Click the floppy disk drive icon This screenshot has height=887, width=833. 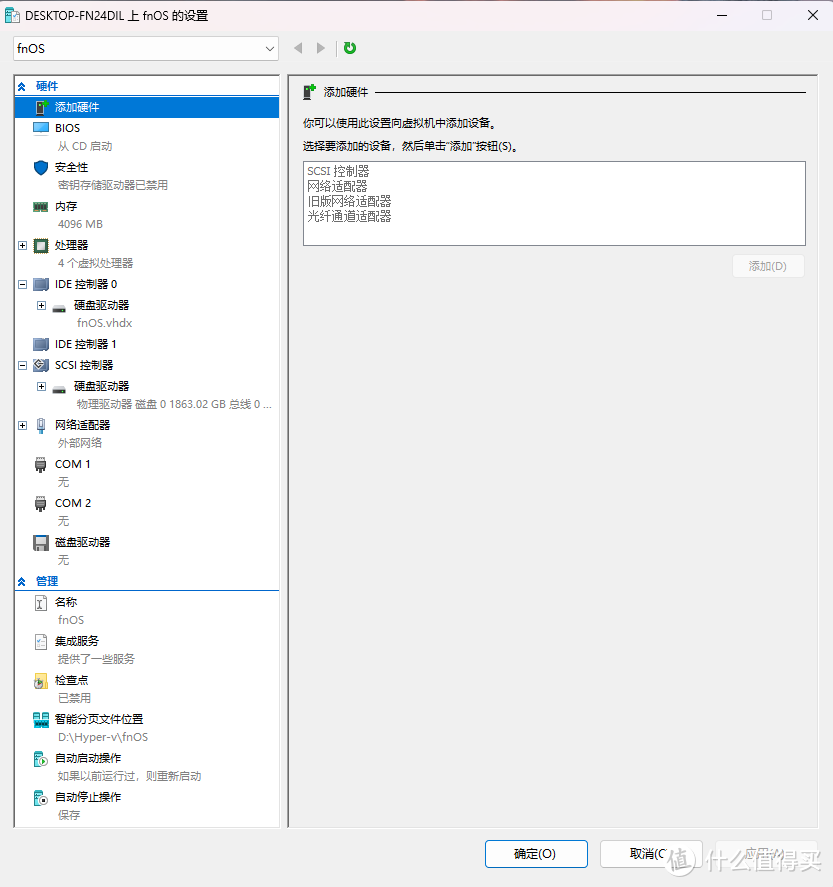coord(41,542)
